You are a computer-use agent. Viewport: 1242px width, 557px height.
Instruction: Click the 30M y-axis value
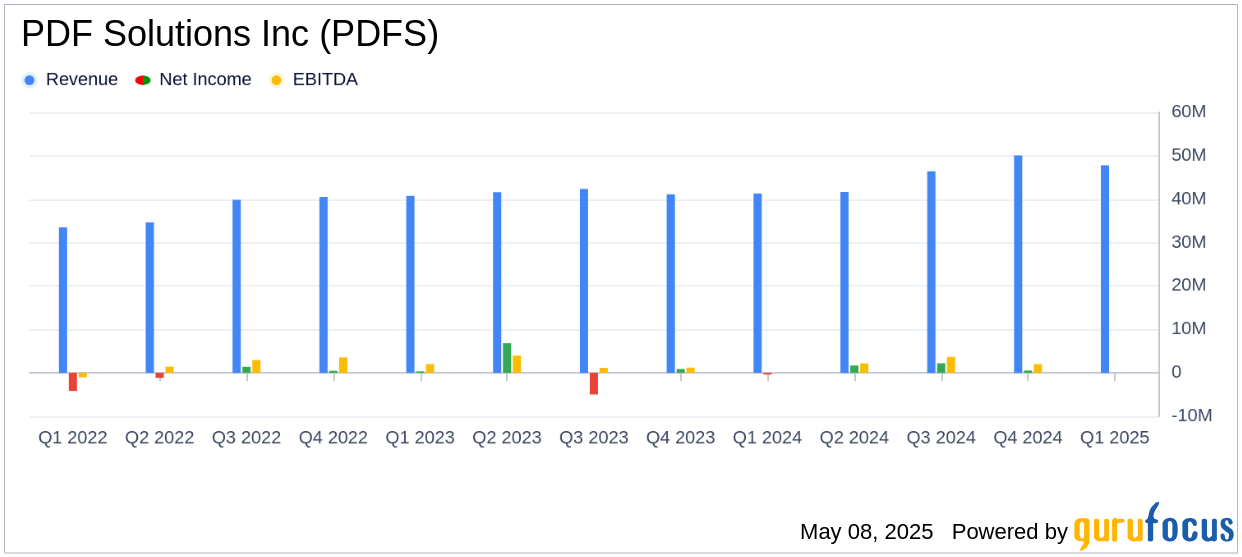1189,242
